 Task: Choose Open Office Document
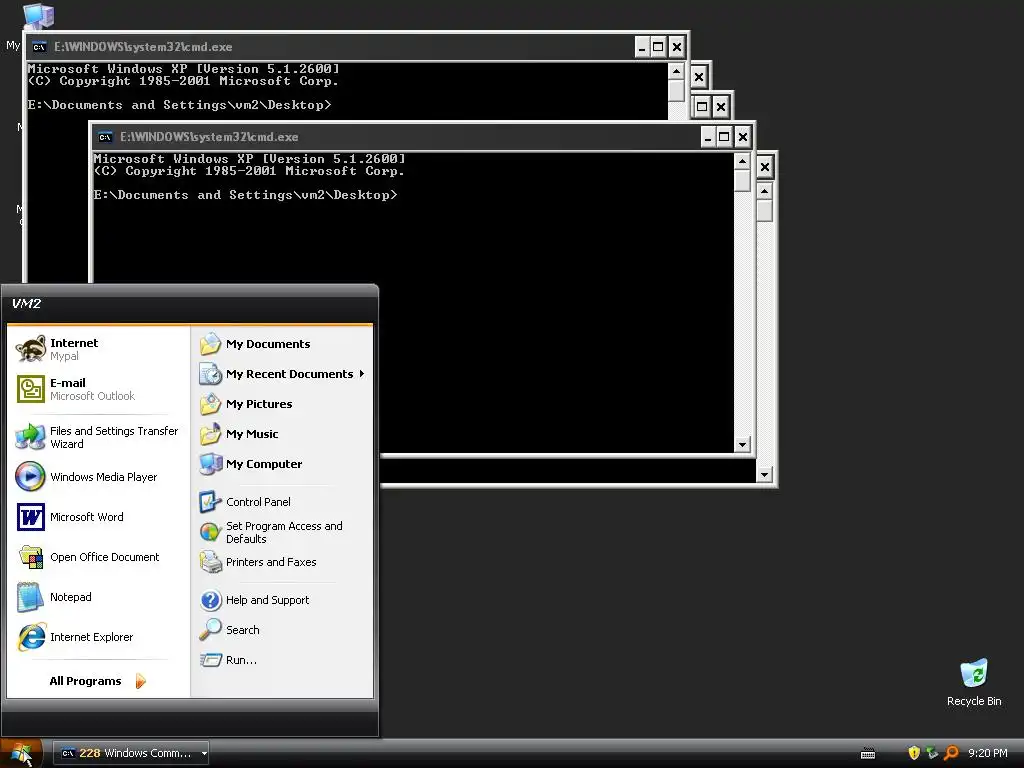pos(98,557)
